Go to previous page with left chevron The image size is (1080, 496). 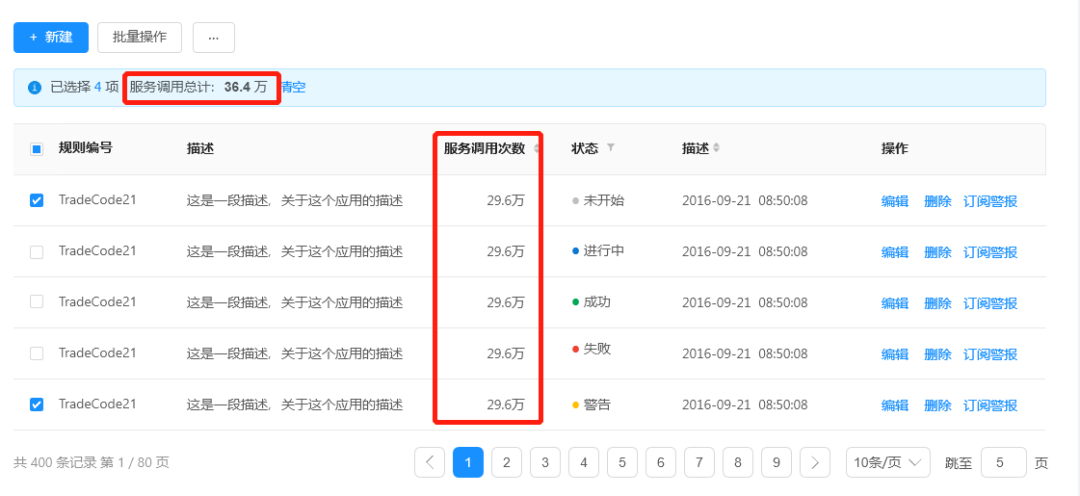click(430, 462)
